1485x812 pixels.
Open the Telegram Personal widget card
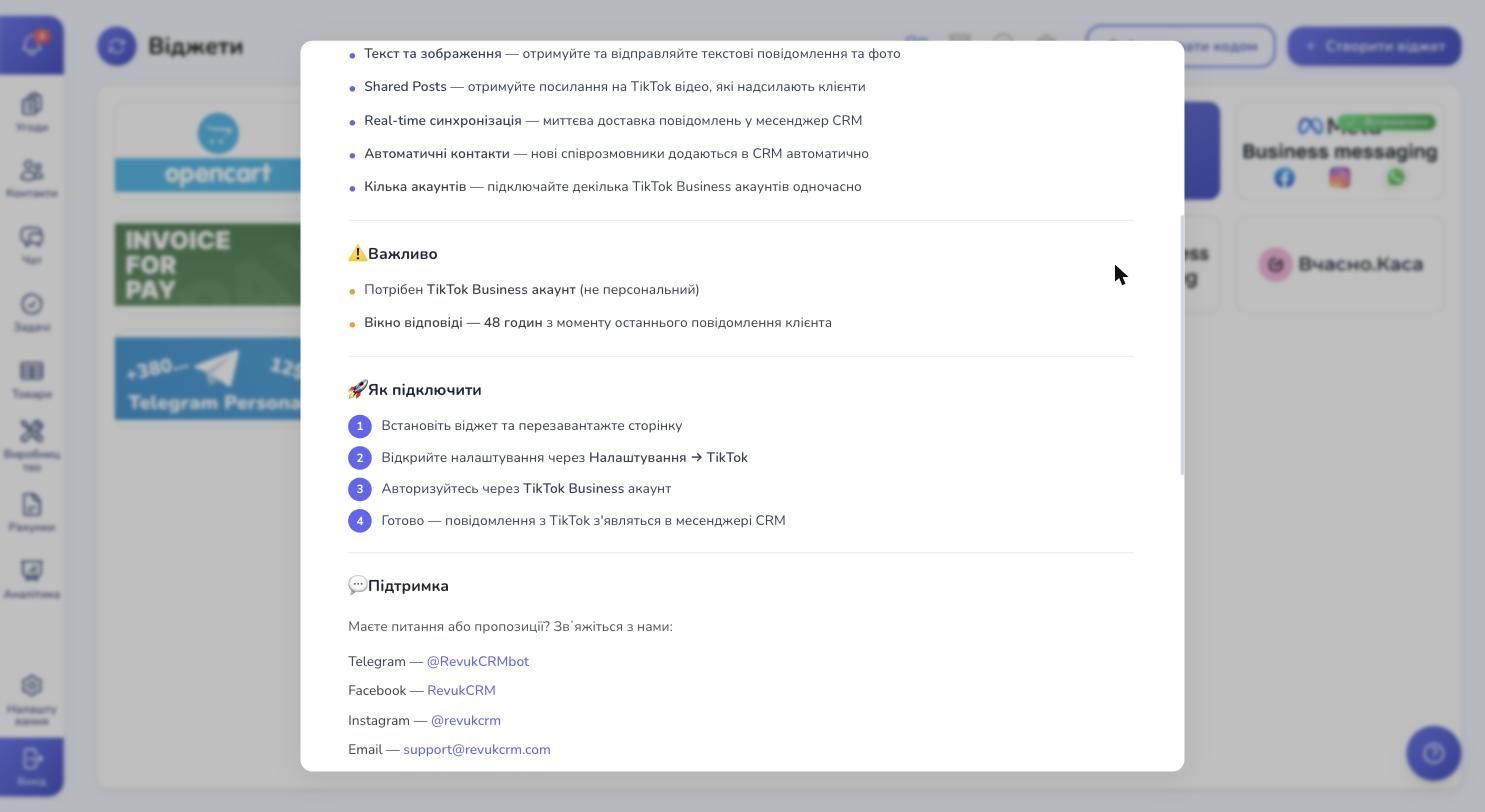click(x=208, y=379)
